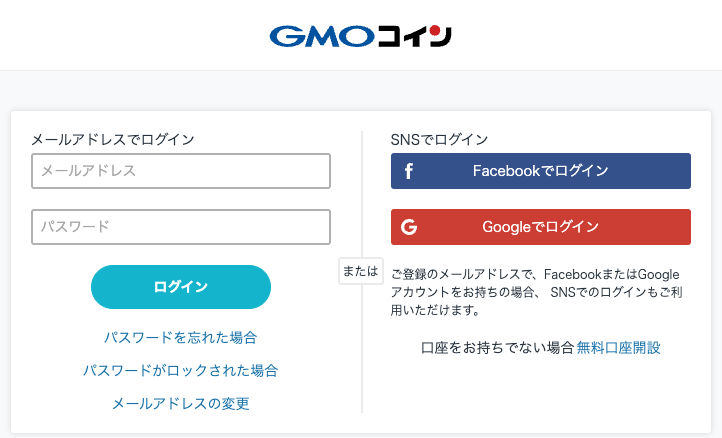
Task: Focus the メールアドレス input field
Action: pos(181,171)
